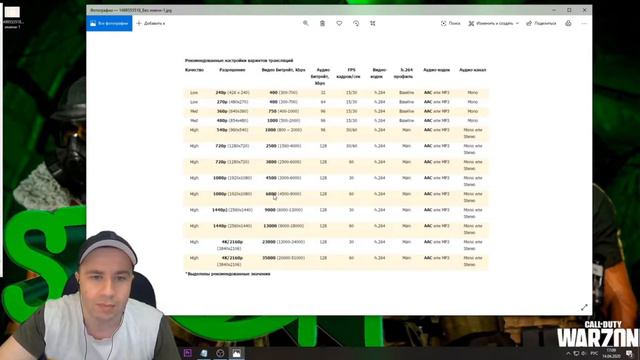Maximize the Photos window
The image size is (640, 360).
click(x=569, y=10)
